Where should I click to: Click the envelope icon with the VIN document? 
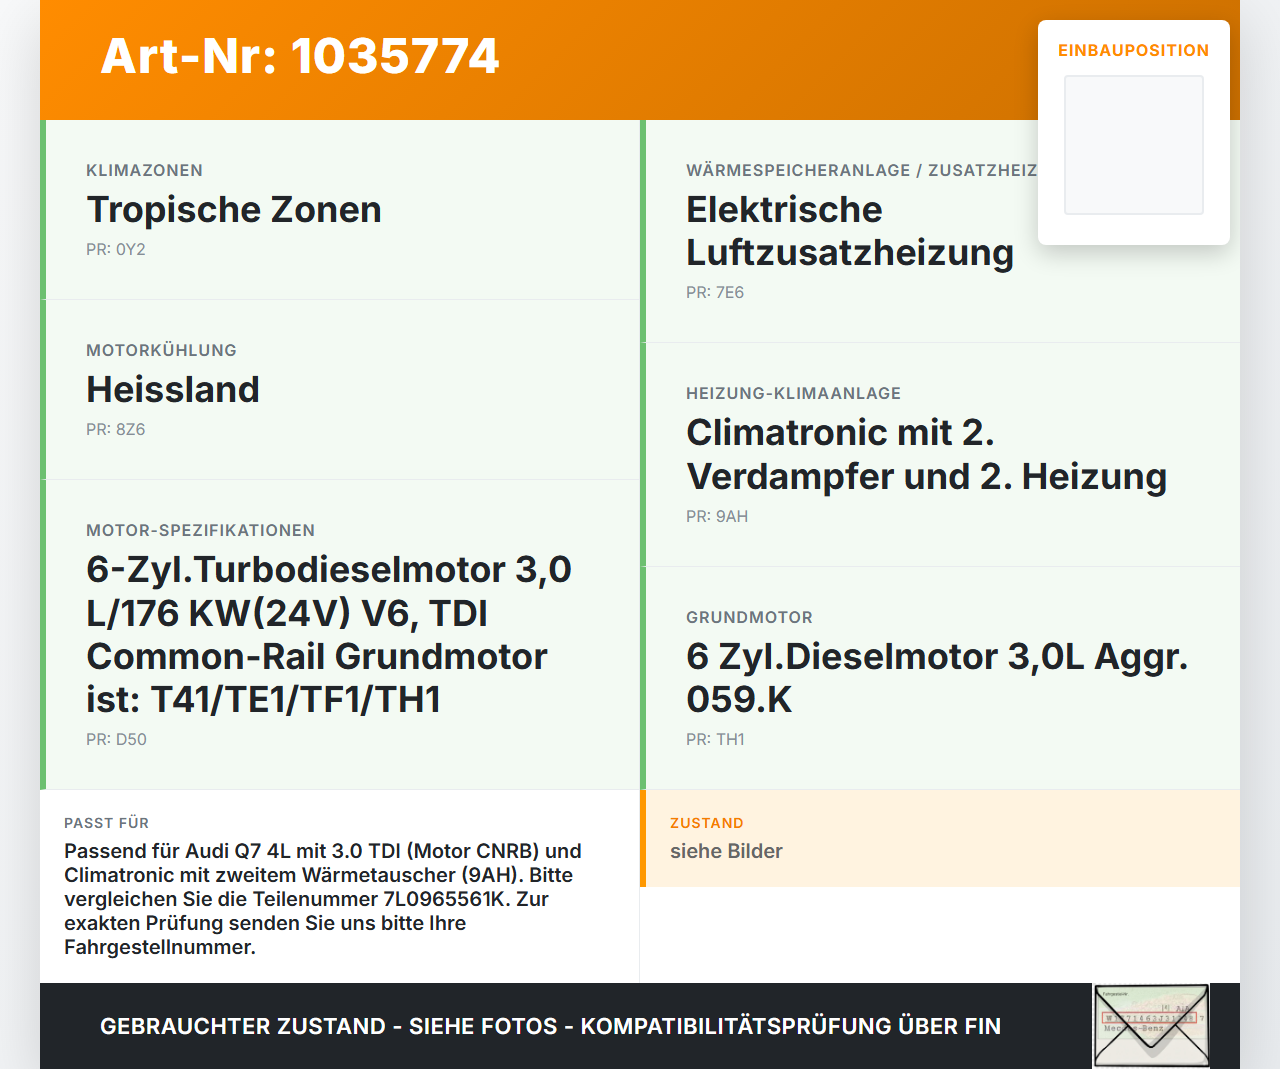(x=1151, y=1026)
